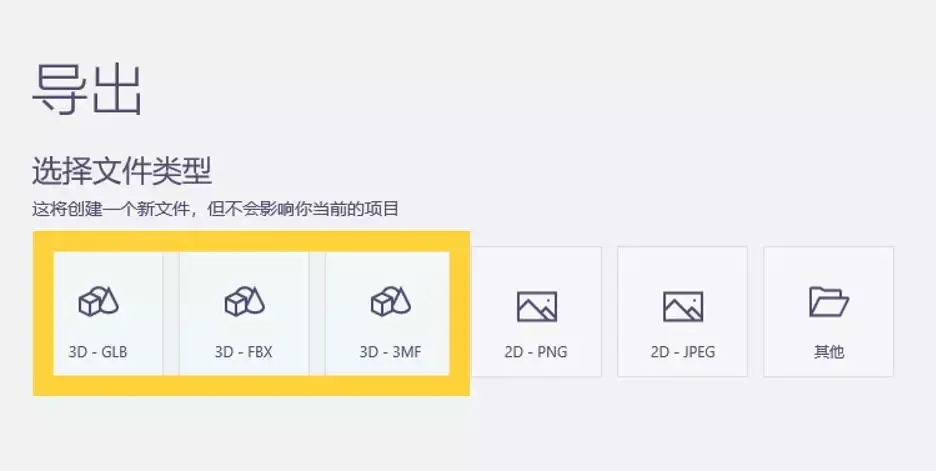Click the narrow strip between FBX and 3MF tiles
Screen dimensions: 936x471
tap(317, 313)
